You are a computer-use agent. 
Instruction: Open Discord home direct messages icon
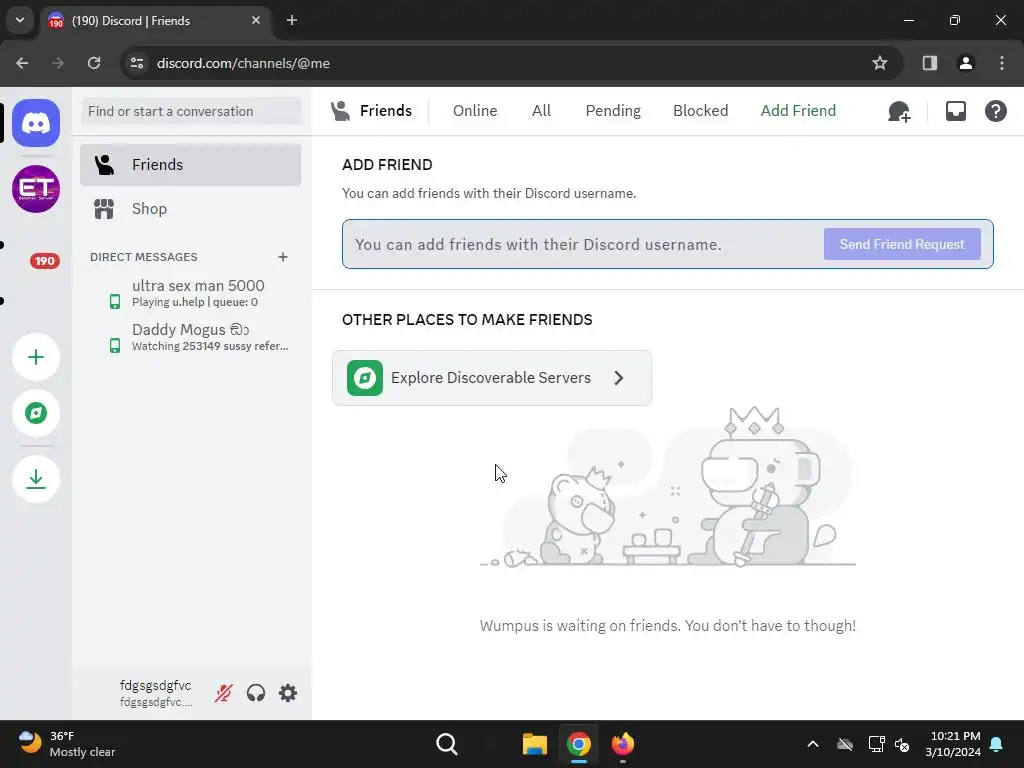click(x=36, y=123)
